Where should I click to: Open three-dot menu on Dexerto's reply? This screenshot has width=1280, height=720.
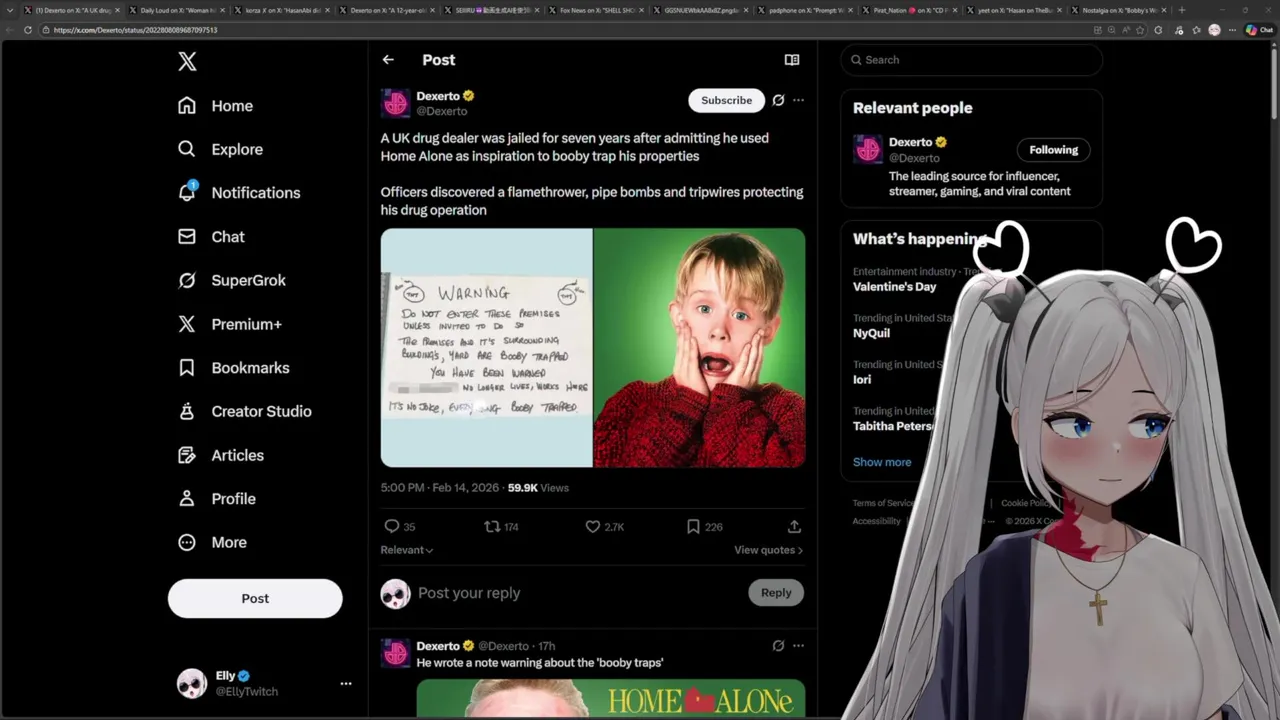(x=798, y=646)
